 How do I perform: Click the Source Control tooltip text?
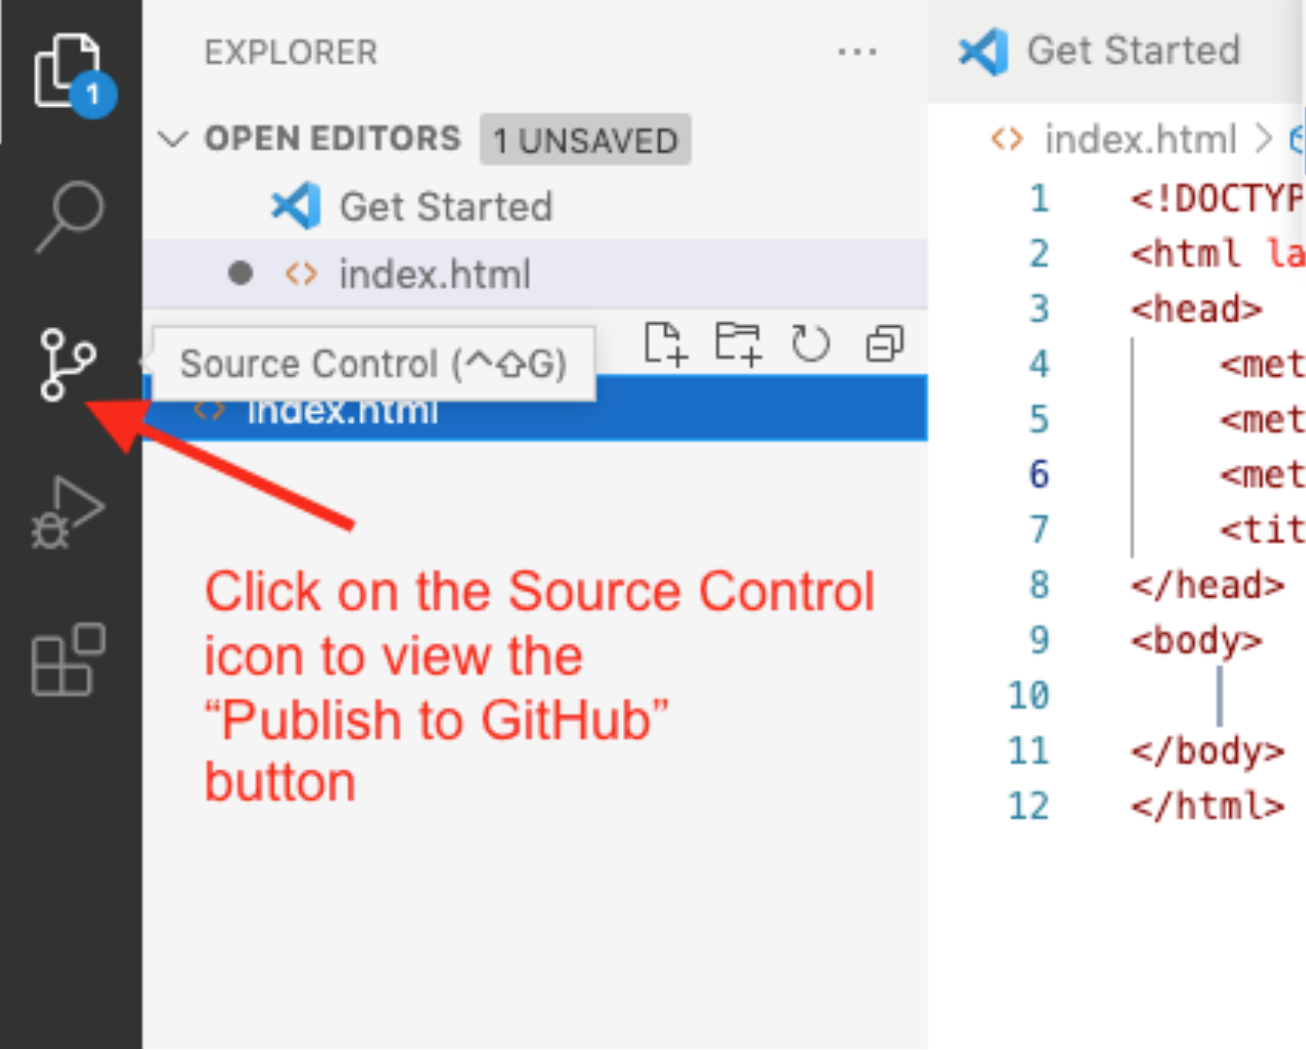point(375,363)
